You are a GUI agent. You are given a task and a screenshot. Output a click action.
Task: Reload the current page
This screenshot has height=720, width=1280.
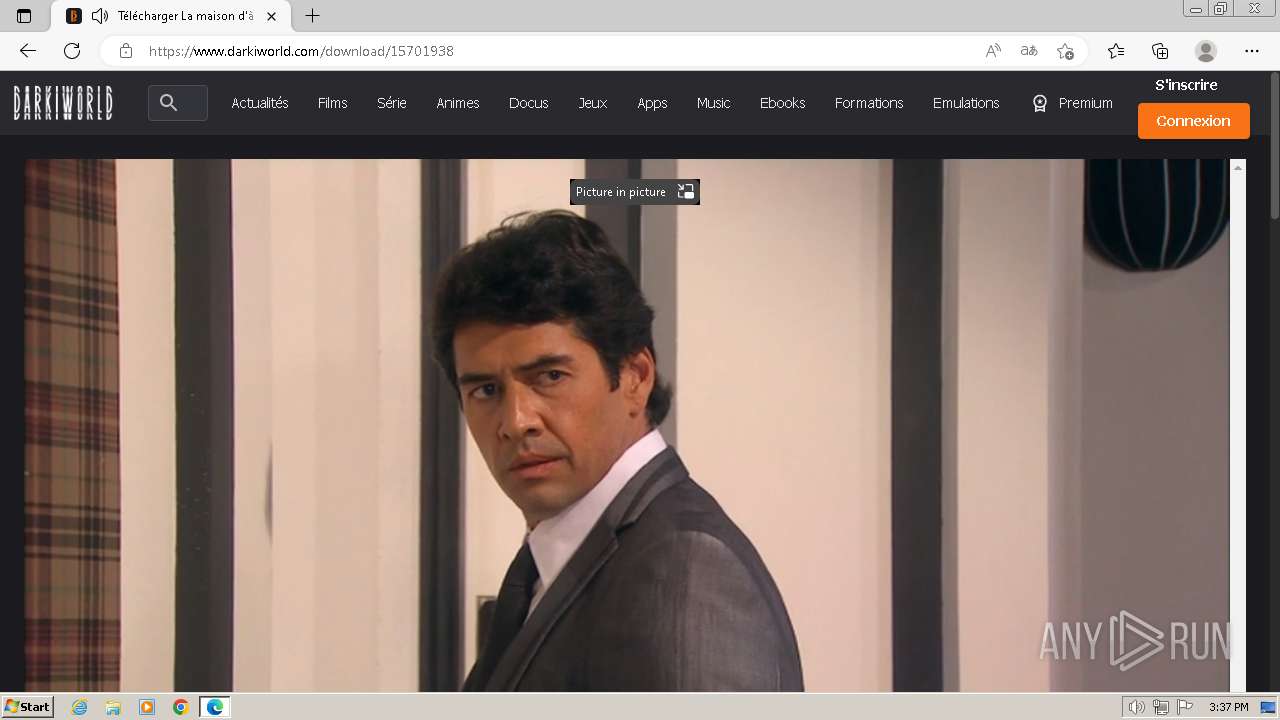click(72, 51)
